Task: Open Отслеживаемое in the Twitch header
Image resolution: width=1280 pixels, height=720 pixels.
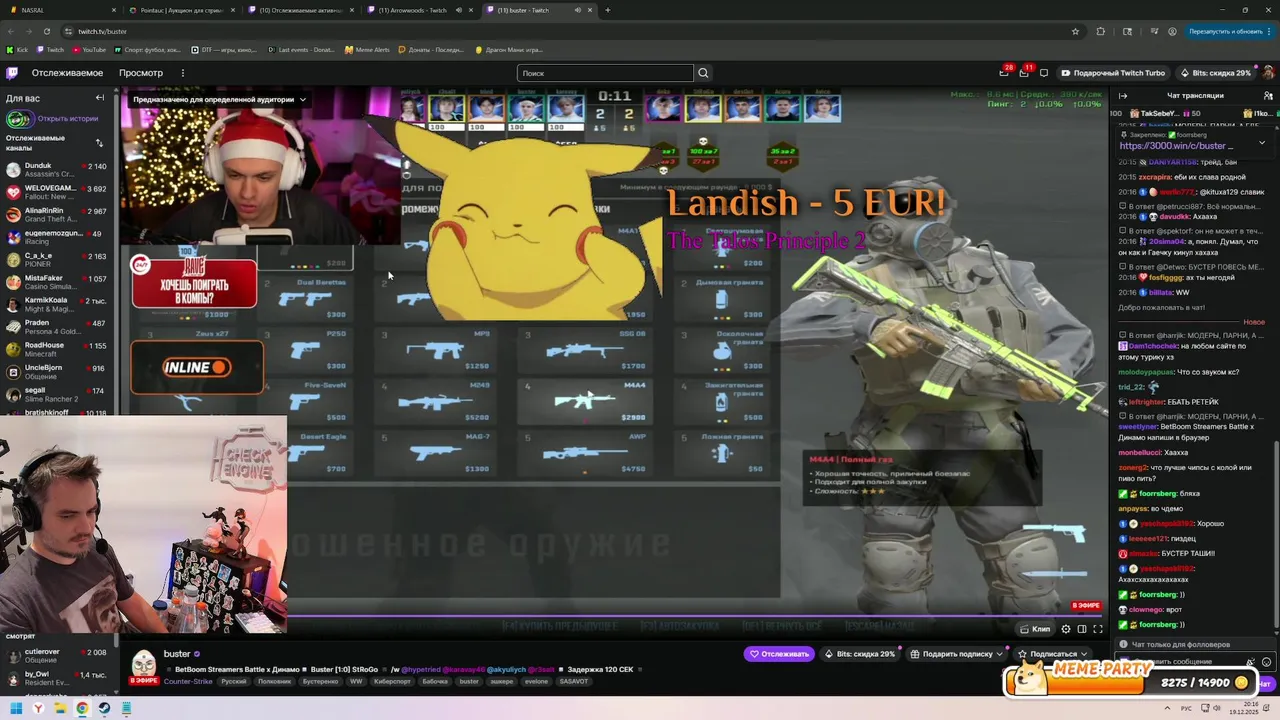Action: point(67,73)
